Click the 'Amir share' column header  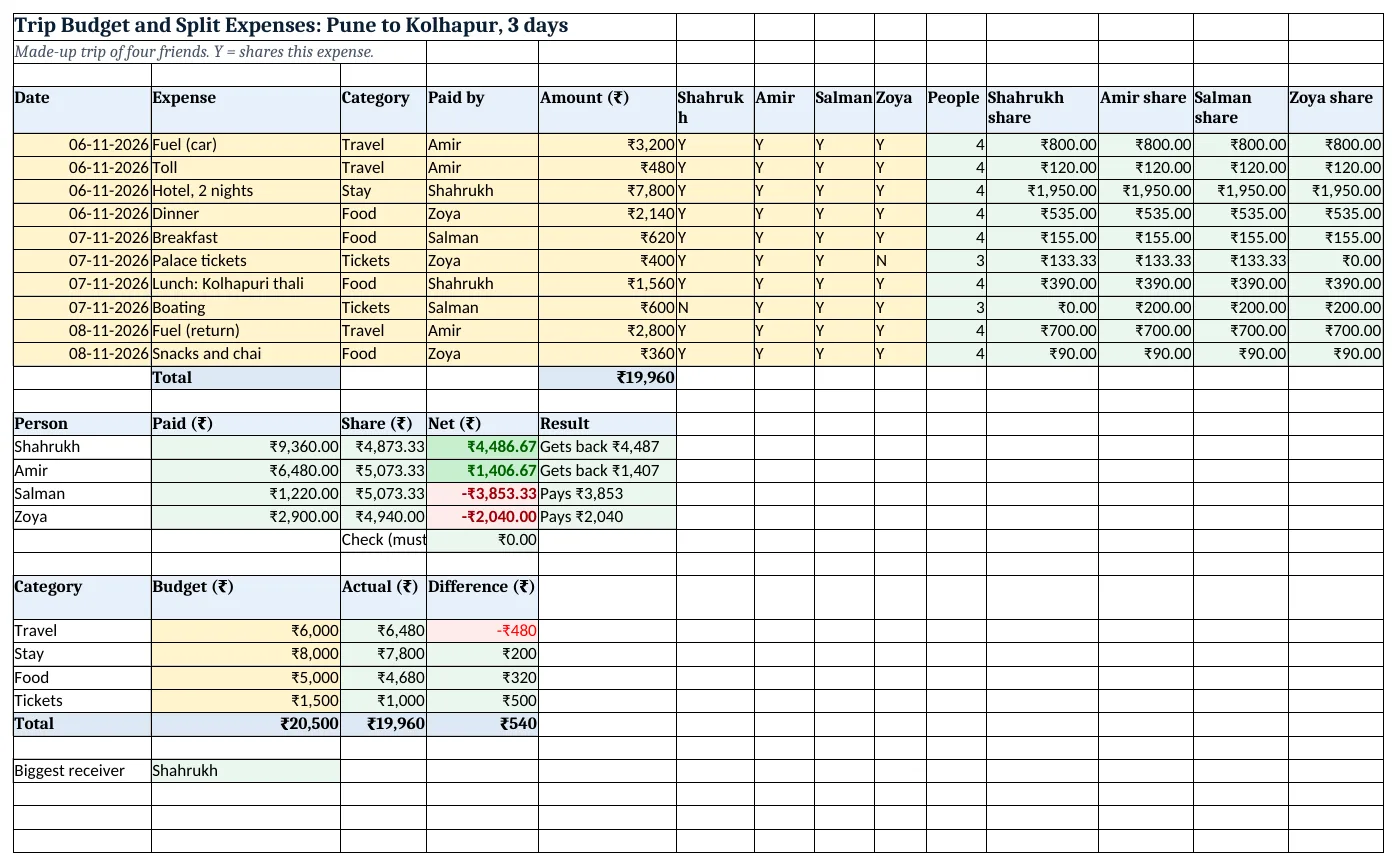point(1145,109)
